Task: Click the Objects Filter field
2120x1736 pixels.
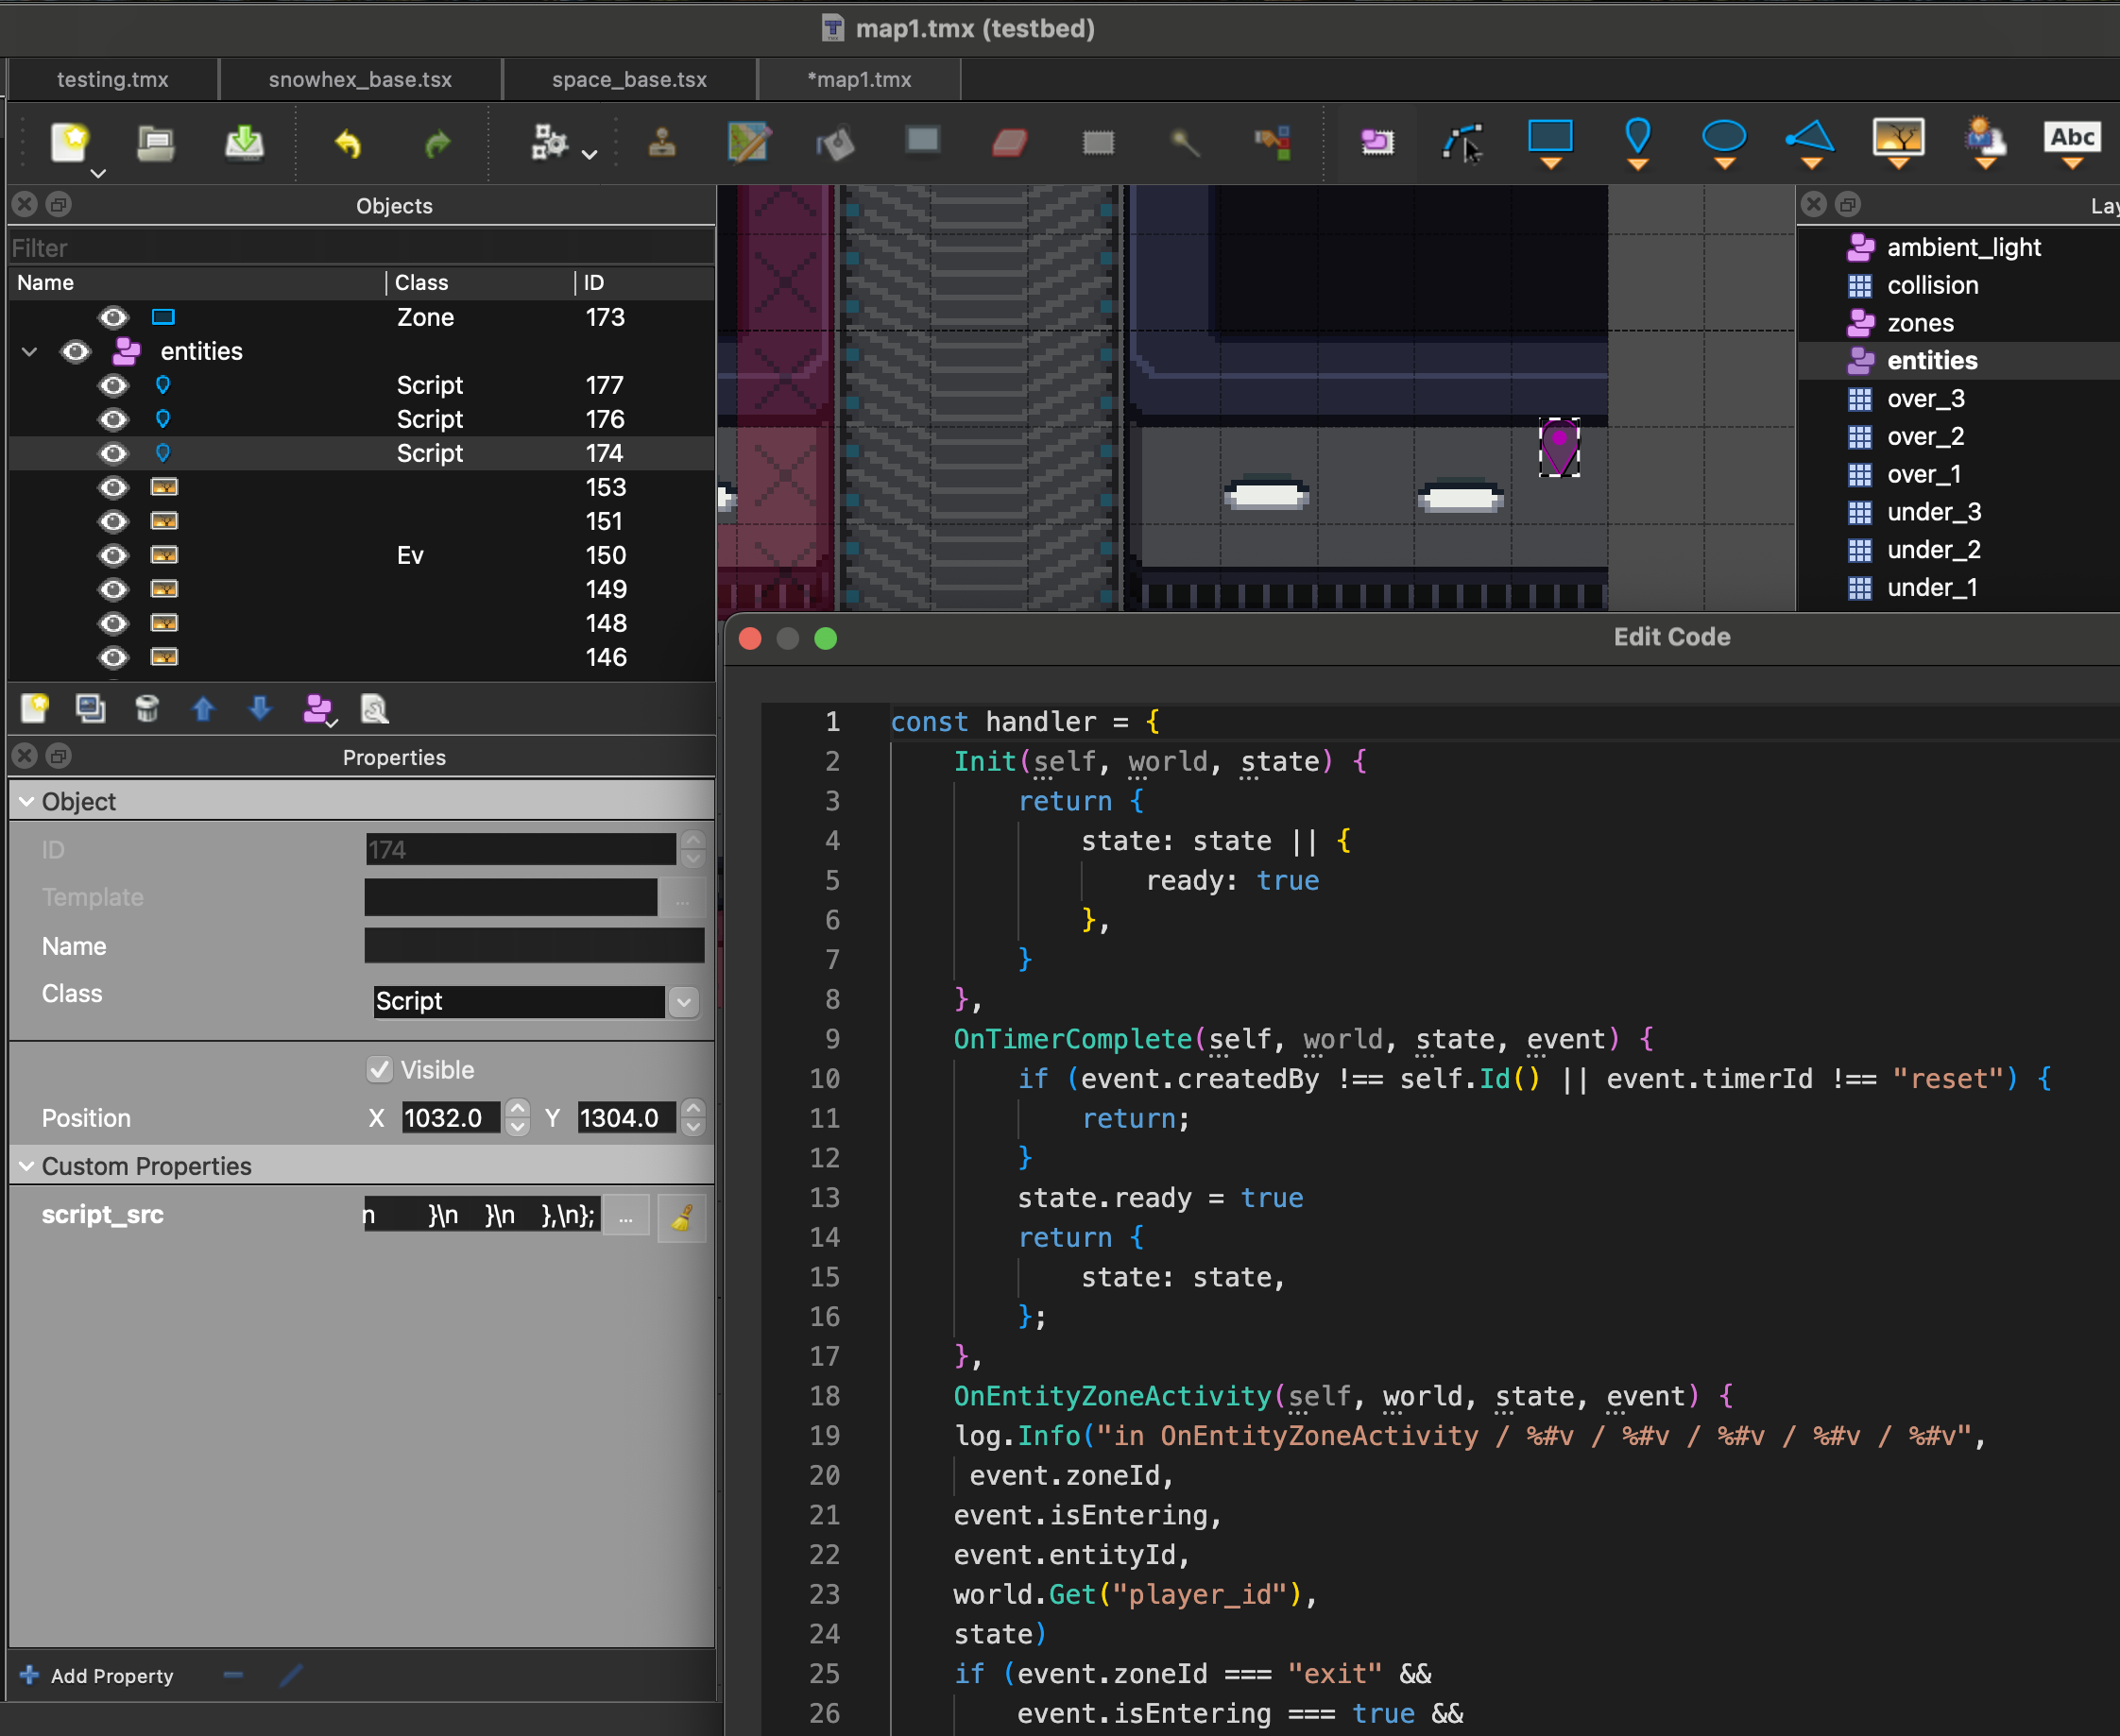Action: tap(360, 247)
